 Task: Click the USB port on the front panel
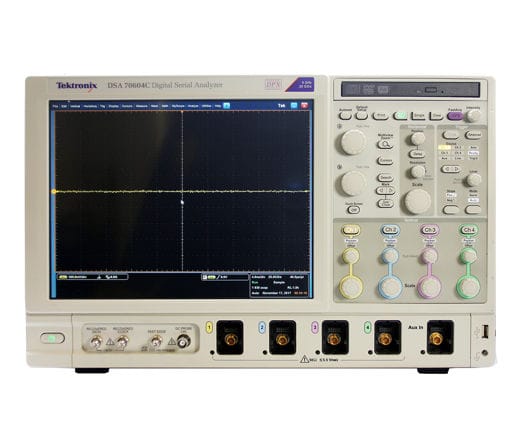click(485, 332)
